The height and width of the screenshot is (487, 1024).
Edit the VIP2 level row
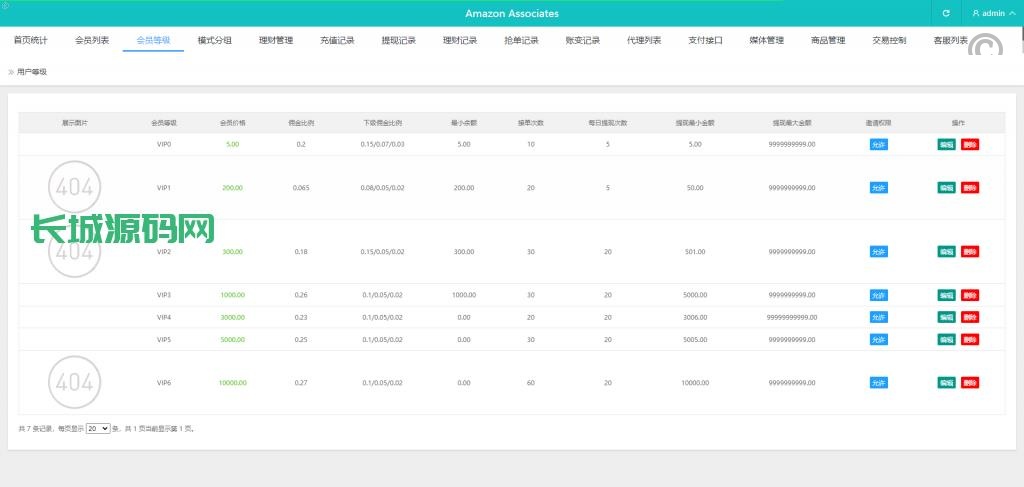(946, 252)
